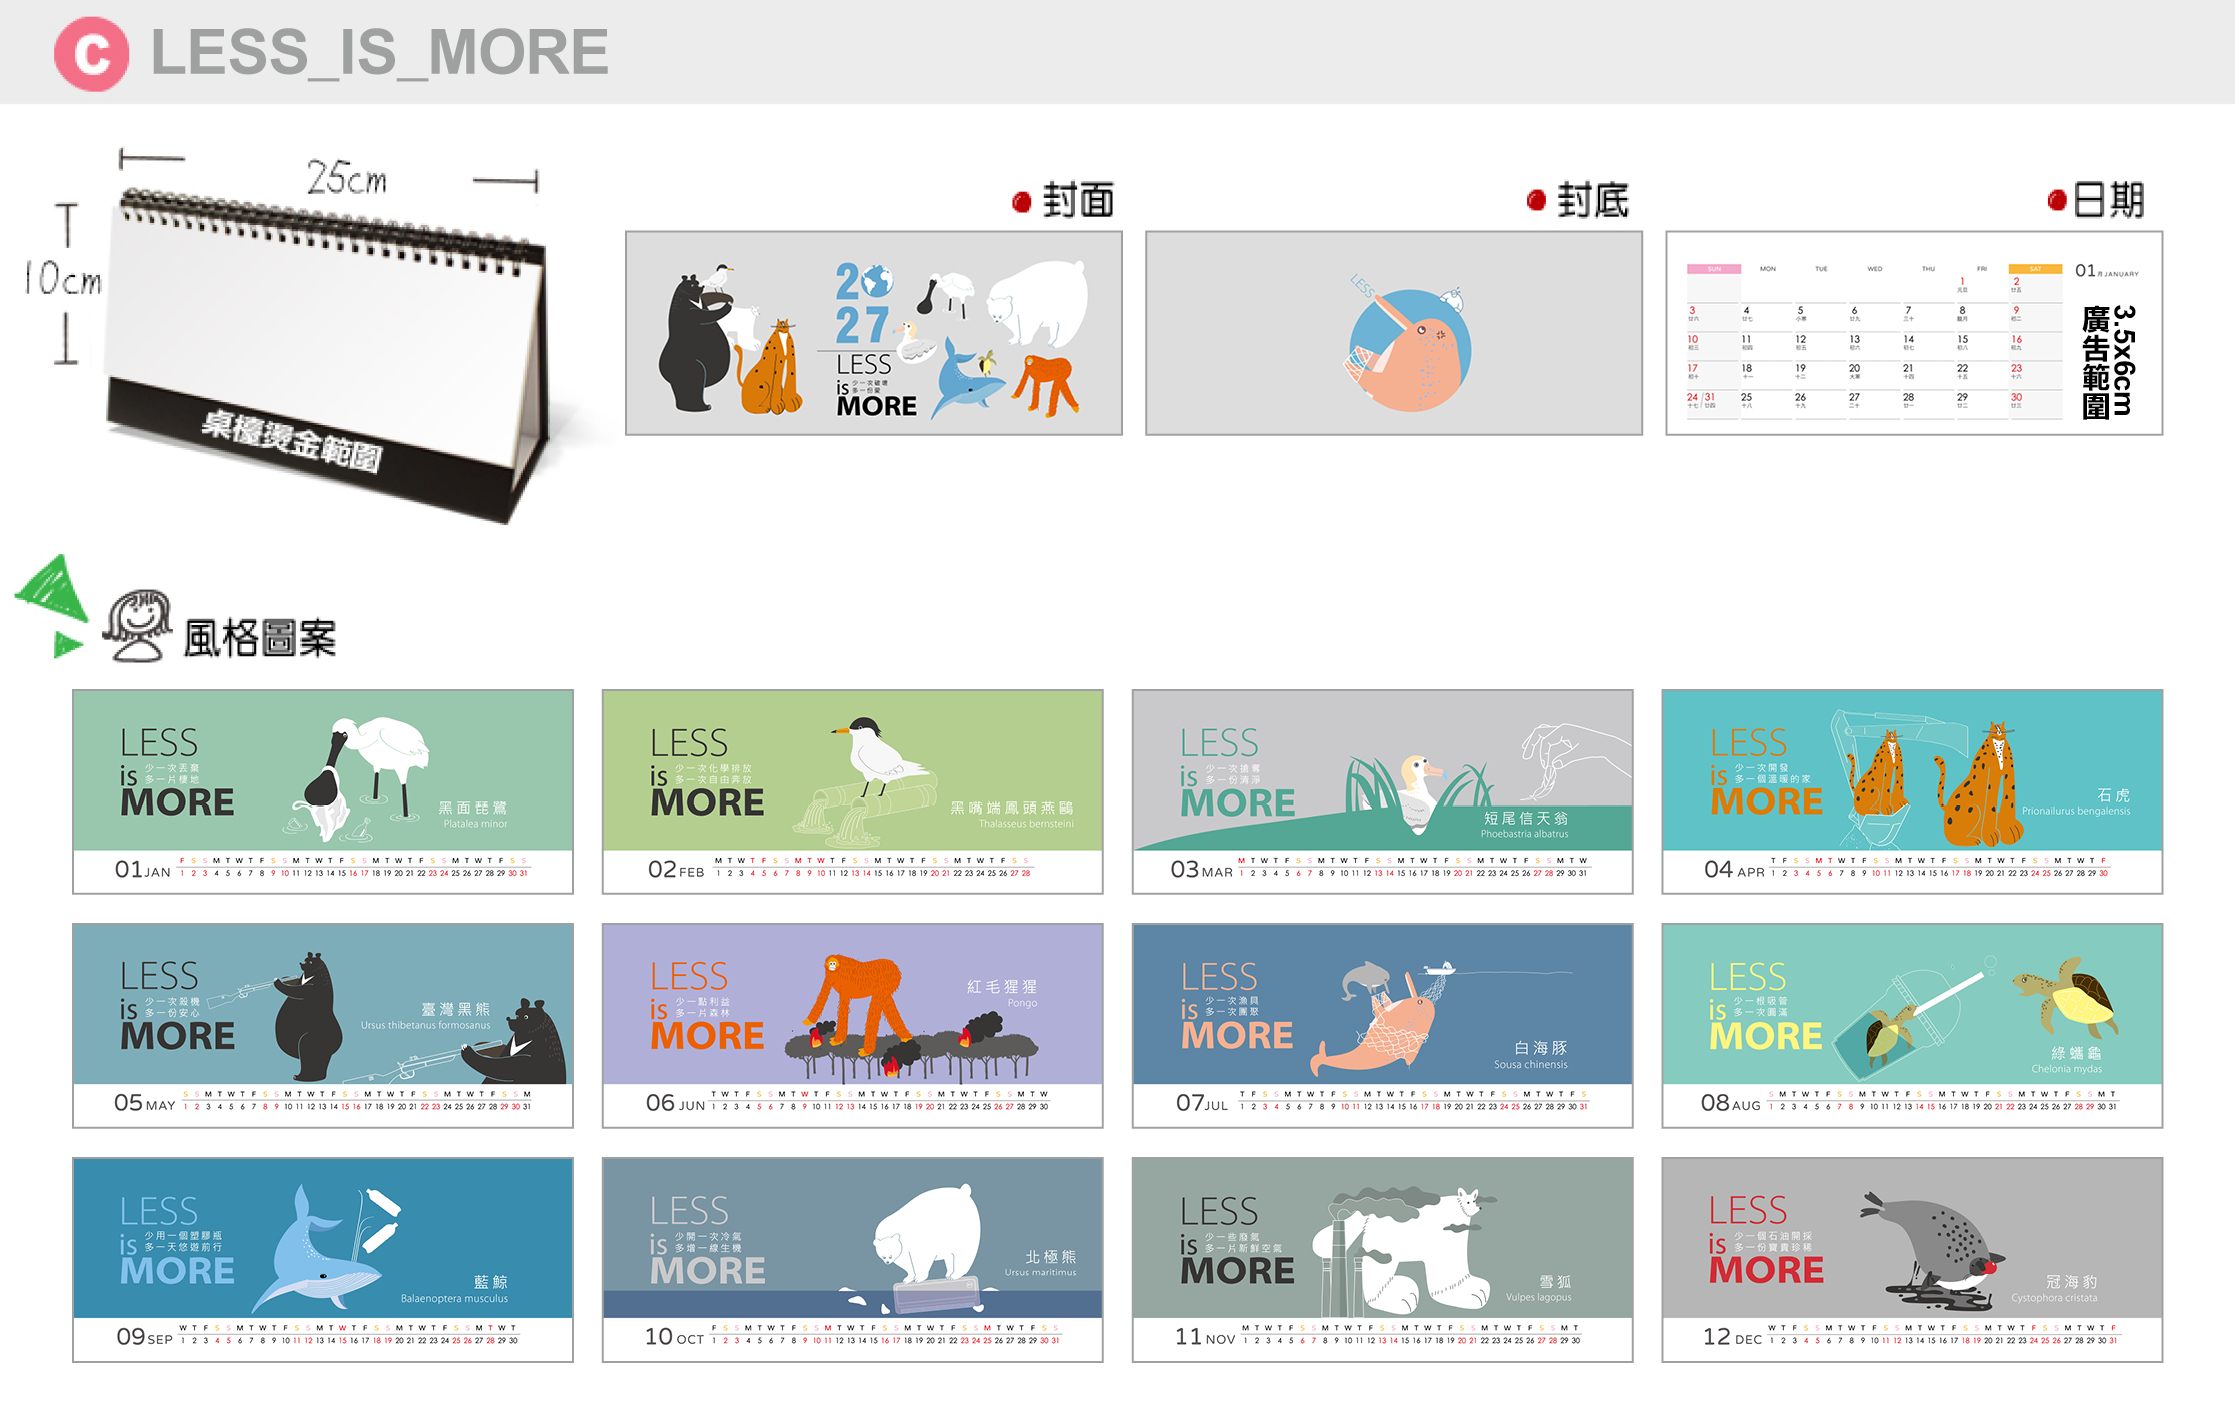Click the LESS_IS_MORE title text
2235x1425 pixels.
(x=379, y=52)
